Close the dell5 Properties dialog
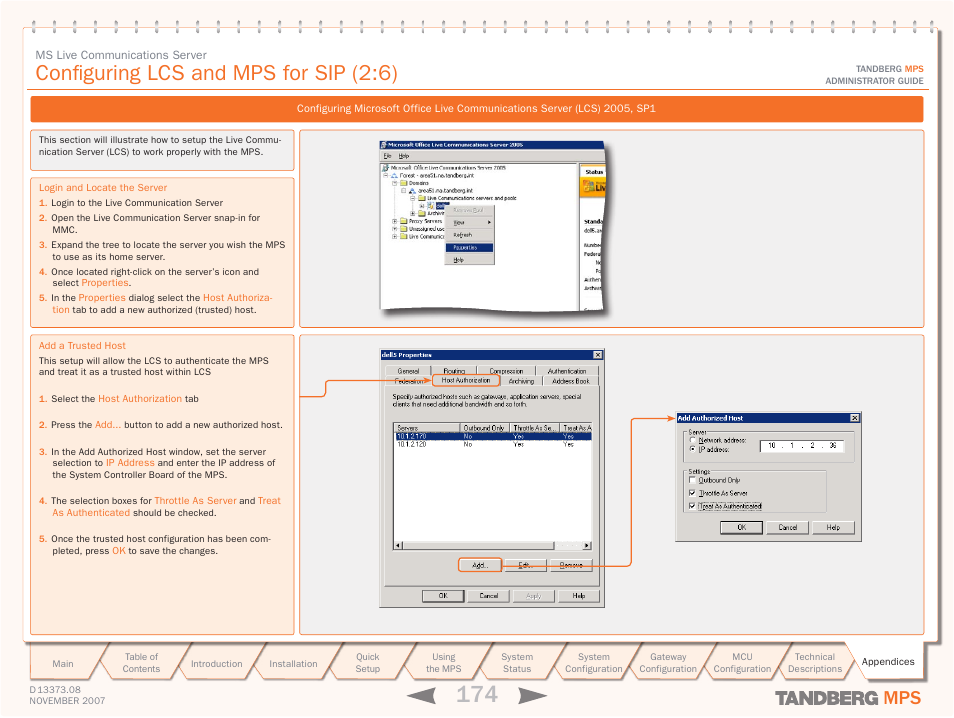Image resolution: width=954 pixels, height=718 pixels. click(x=598, y=354)
